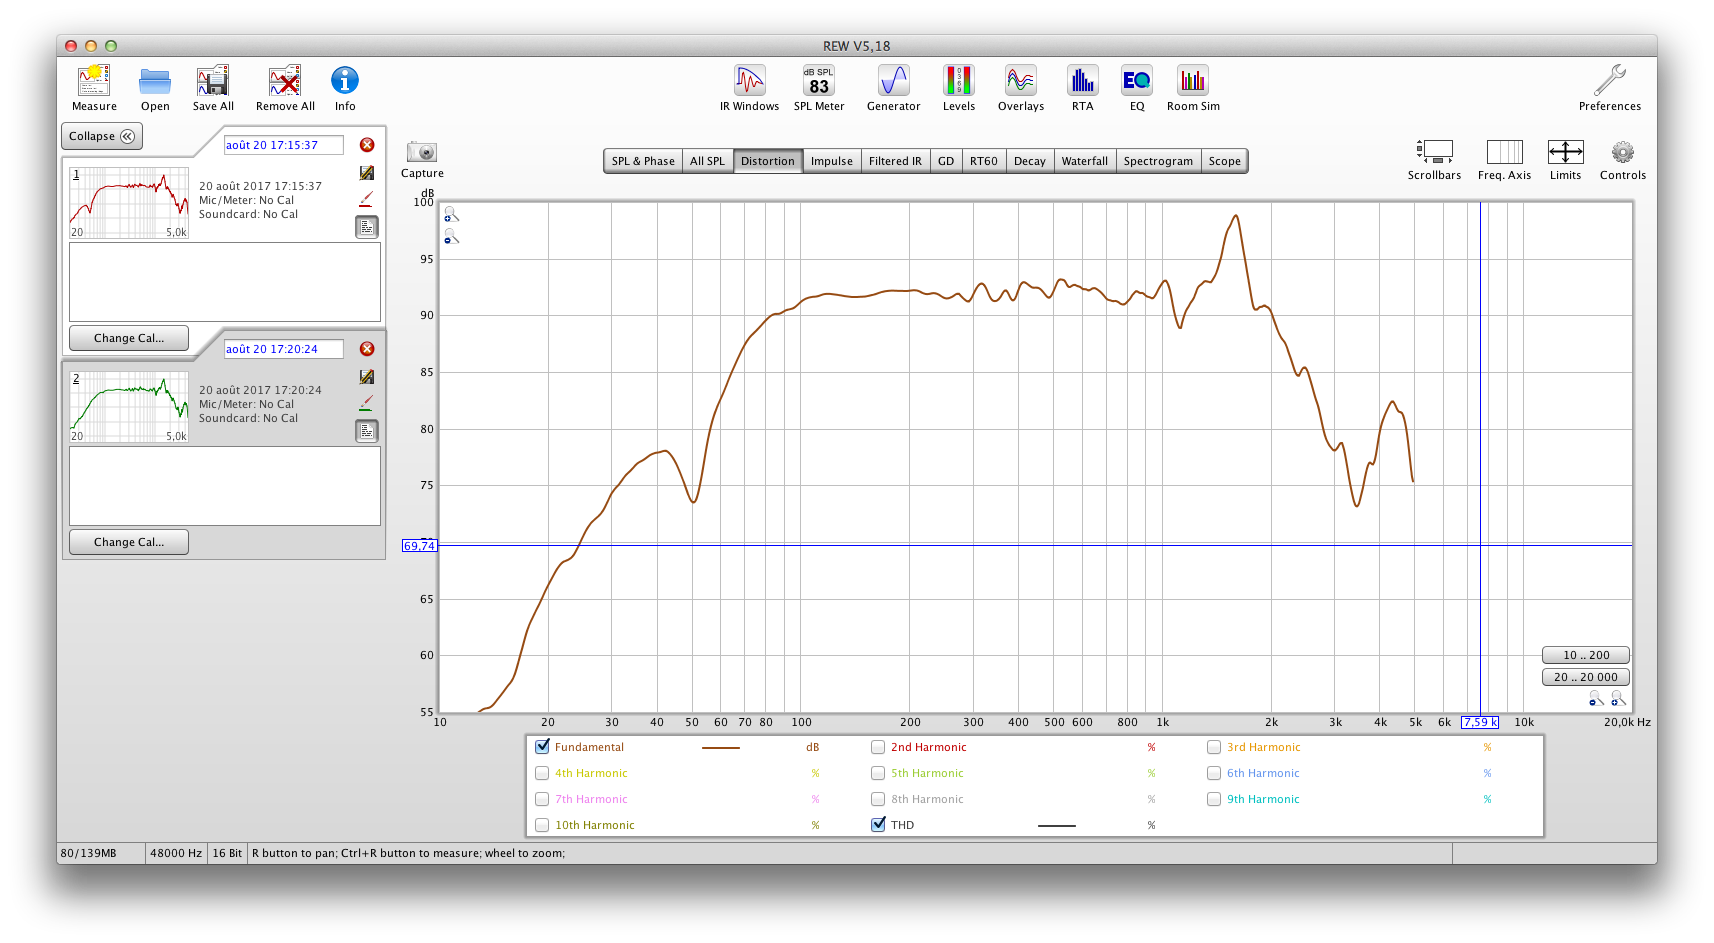Switch to the Waterfall tab
1714x943 pixels.
point(1084,161)
